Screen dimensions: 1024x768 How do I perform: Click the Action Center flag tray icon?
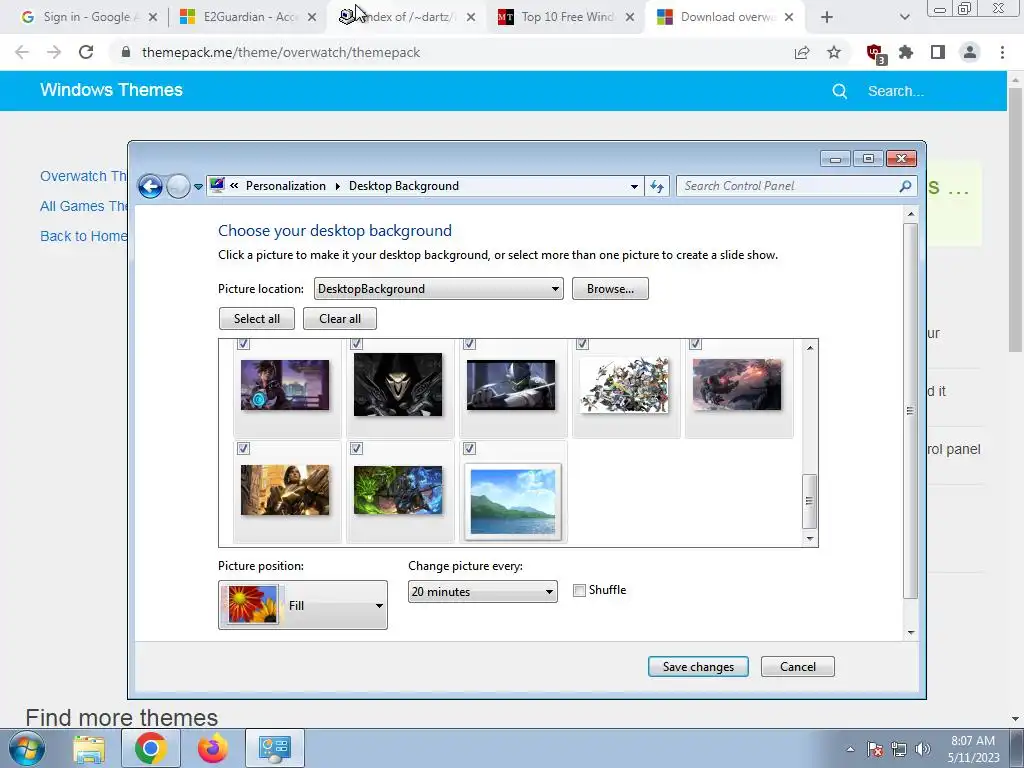tap(875, 750)
